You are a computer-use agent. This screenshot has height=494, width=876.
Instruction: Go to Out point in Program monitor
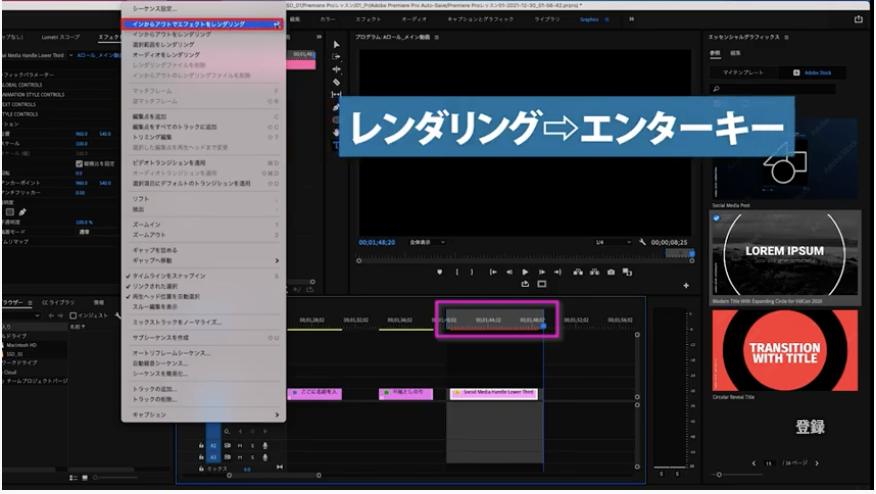click(558, 272)
